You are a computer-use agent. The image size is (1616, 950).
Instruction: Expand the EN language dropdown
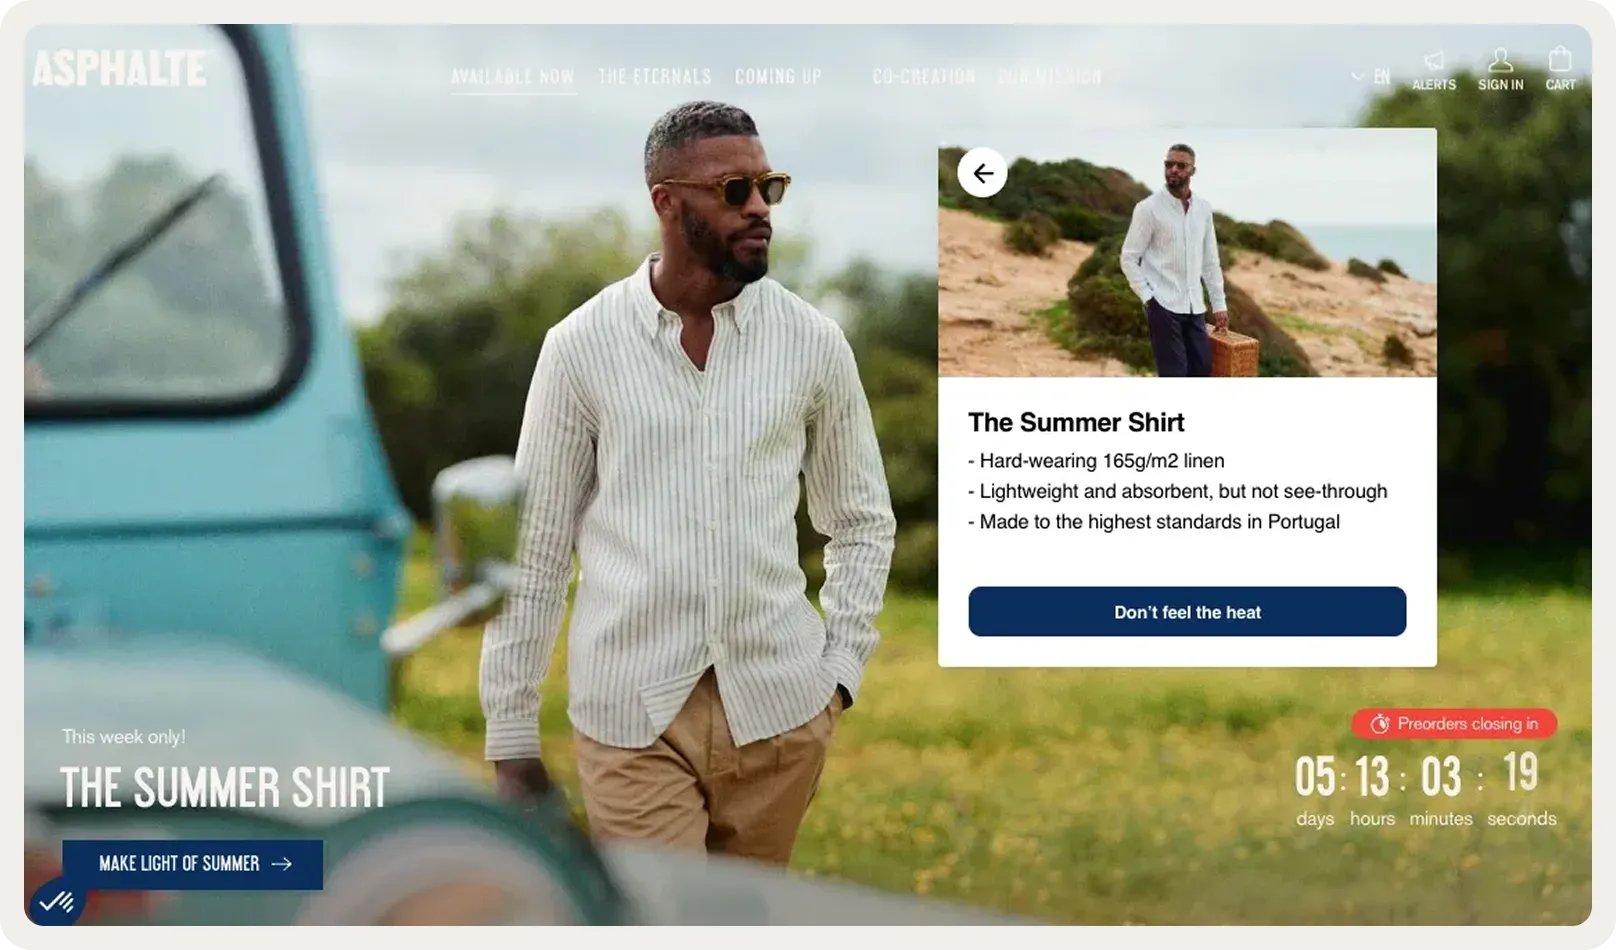pyautogui.click(x=1371, y=76)
